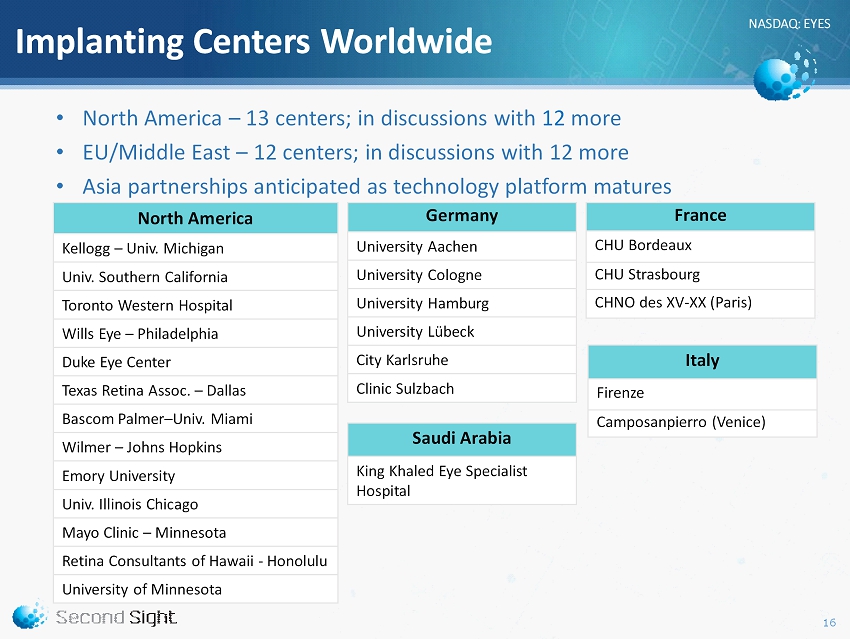Click the 'France' table header

(x=700, y=216)
